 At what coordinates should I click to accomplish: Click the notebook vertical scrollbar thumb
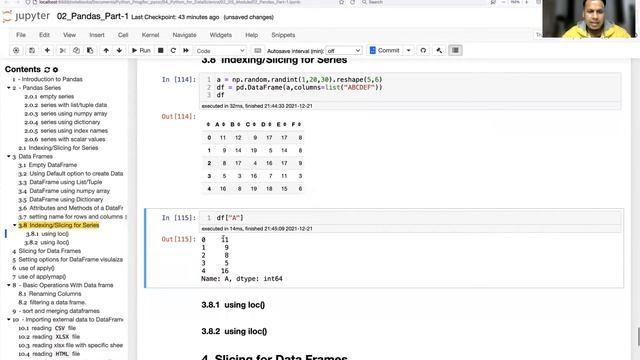pos(638,337)
